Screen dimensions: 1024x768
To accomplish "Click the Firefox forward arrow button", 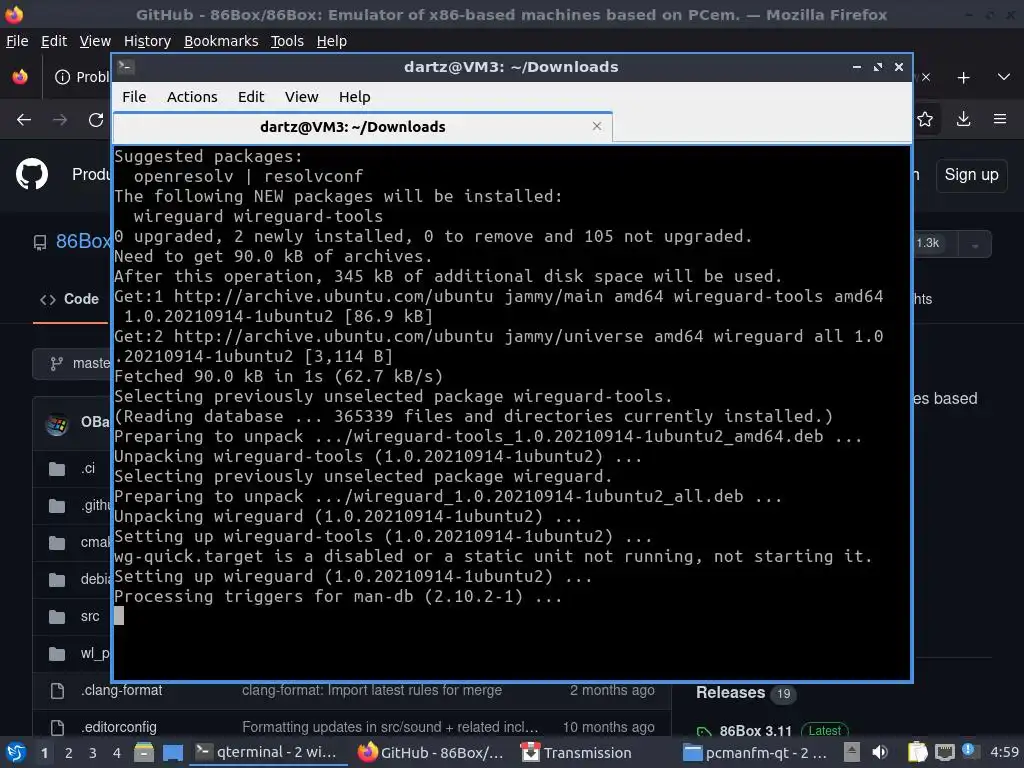I will point(59,120).
